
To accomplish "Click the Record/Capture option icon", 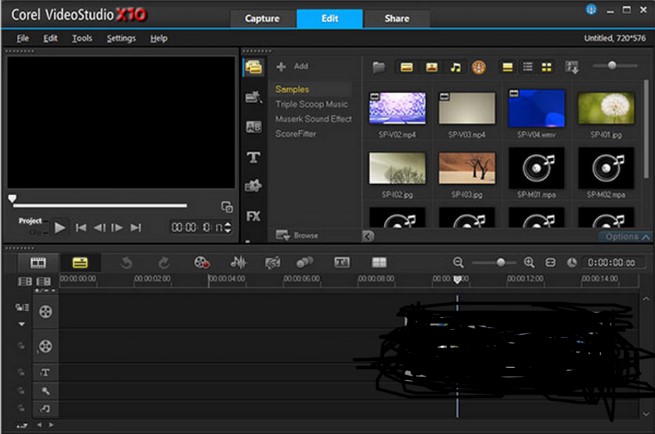I will (203, 262).
